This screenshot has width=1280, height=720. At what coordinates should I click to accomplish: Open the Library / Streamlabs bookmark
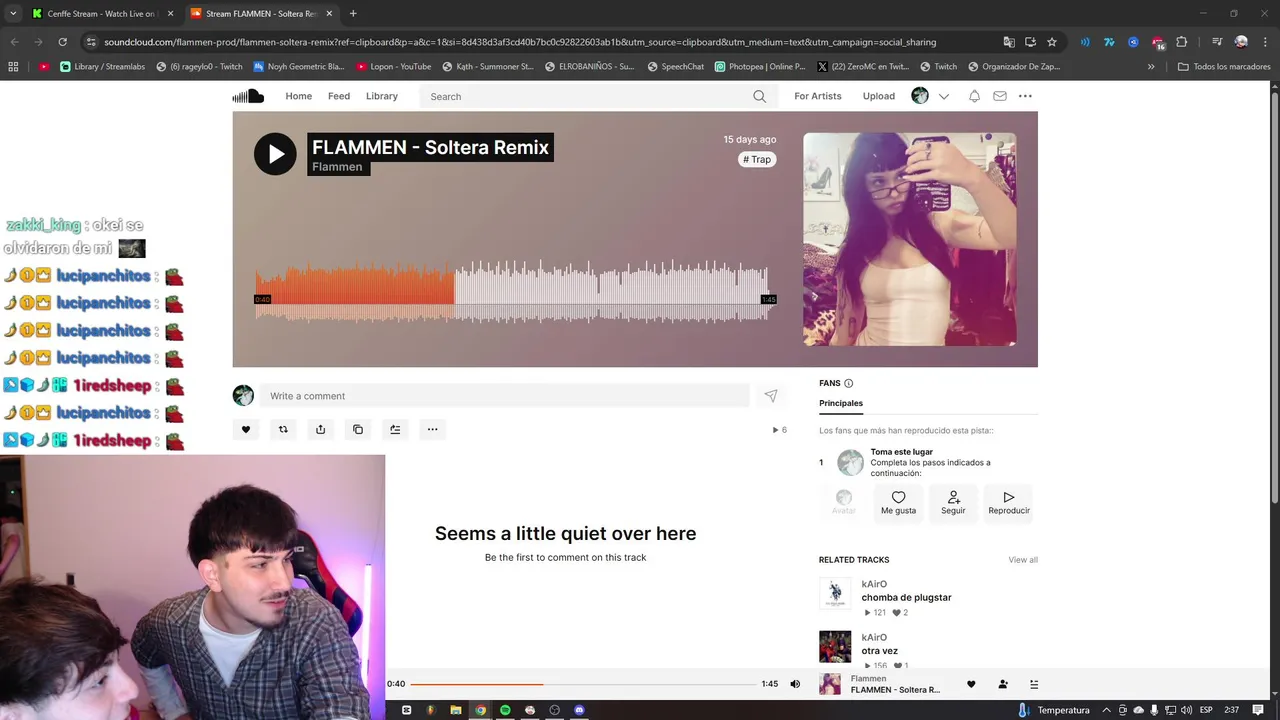[x=103, y=67]
